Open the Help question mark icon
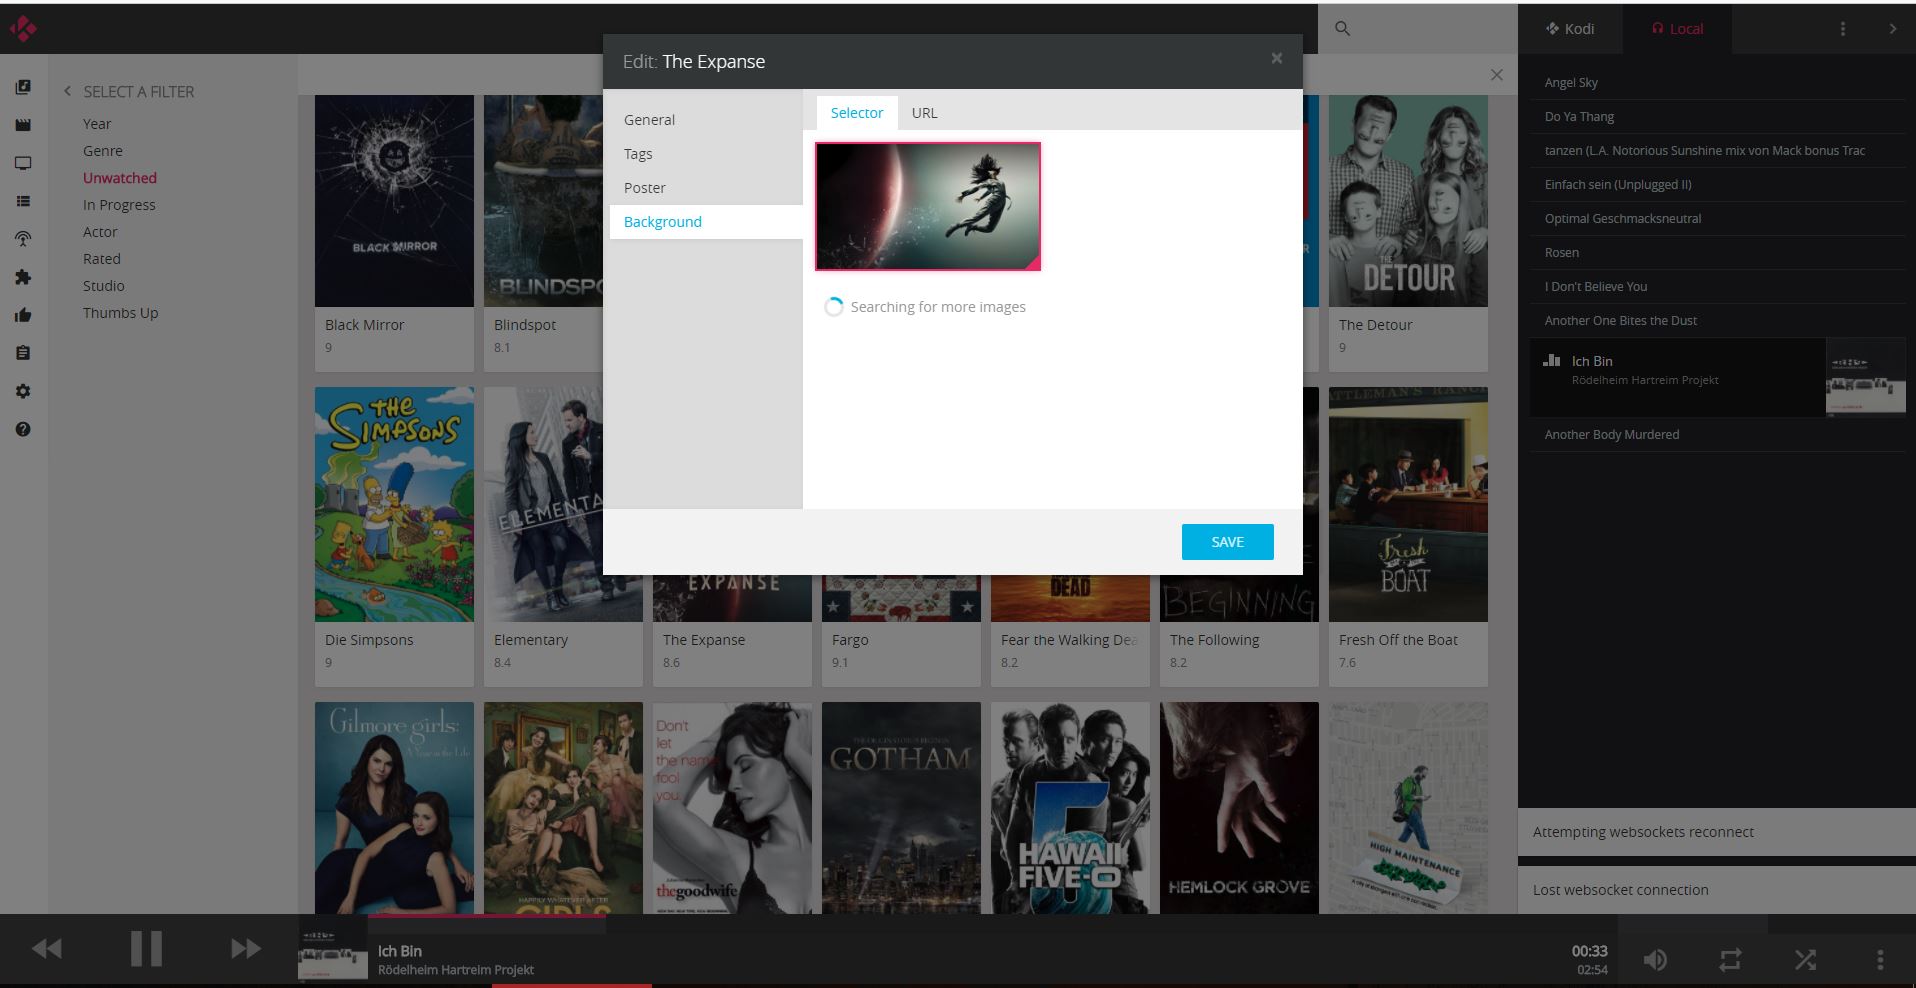Screen dimensions: 1916x988 click(23, 429)
